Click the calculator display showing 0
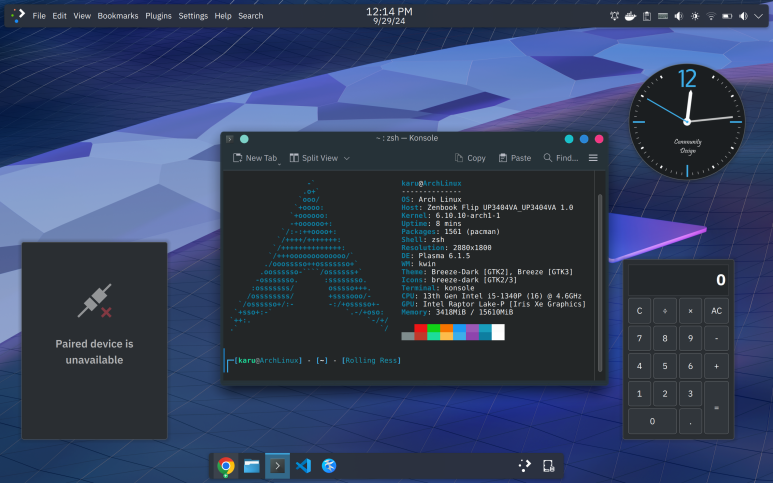The height and width of the screenshot is (483, 773). (x=678, y=280)
